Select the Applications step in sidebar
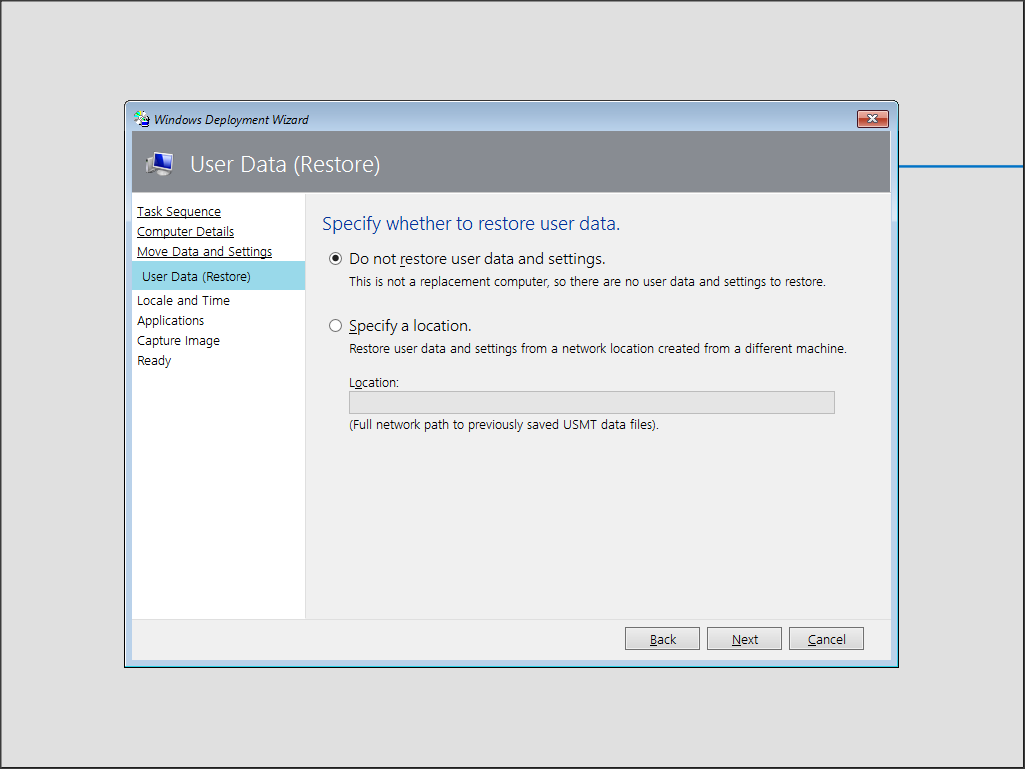 point(170,320)
